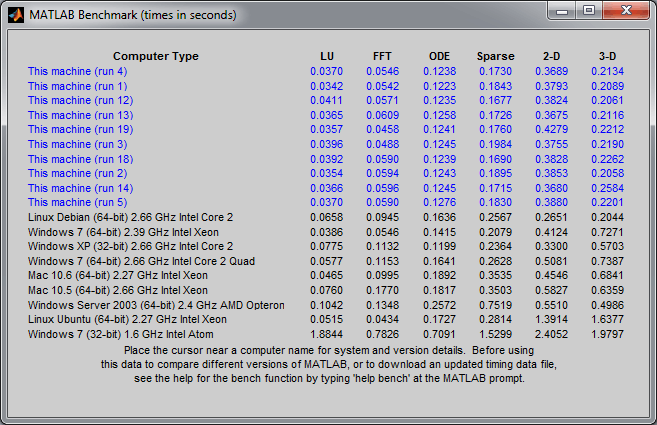Click 'Linux Ubuntu (64-bit) 2.27 GHz Intel Xeon'
This screenshot has width=657, height=425.
click(x=127, y=319)
